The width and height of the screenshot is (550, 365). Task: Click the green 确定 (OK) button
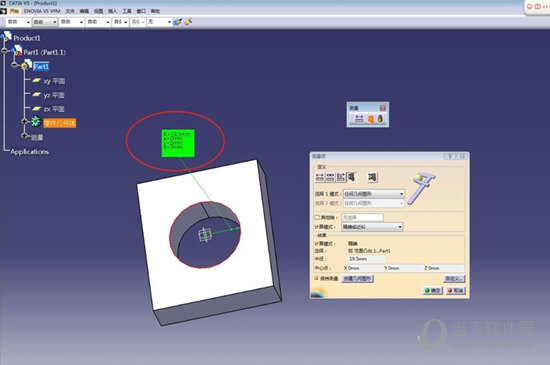[x=433, y=291]
